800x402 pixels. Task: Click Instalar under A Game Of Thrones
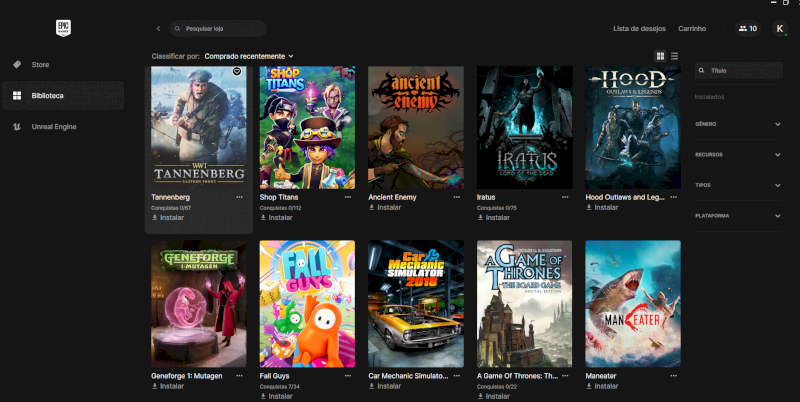(493, 396)
